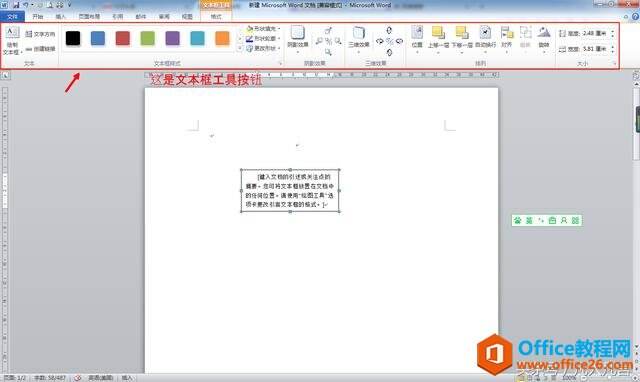Click Undo in Quick Access toolbar
Viewport: 640px width, 382px height.
click(26, 5)
